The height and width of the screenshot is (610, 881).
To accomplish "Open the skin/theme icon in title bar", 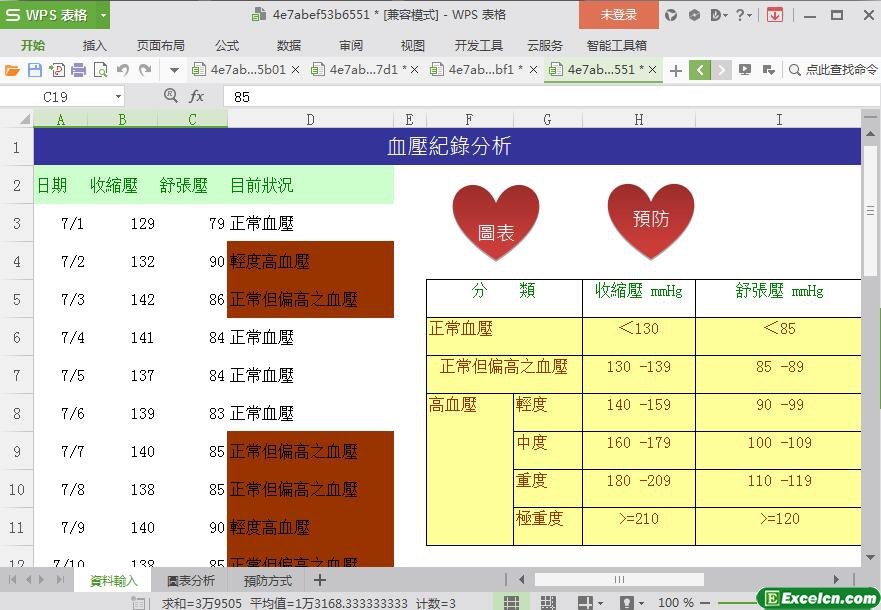I will [x=671, y=15].
